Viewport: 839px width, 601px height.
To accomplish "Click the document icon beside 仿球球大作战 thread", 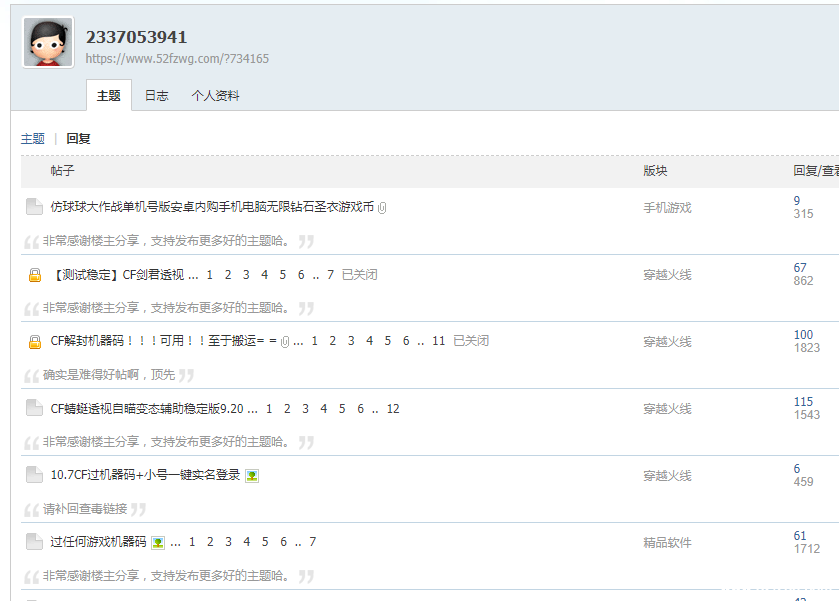I will click(34, 207).
